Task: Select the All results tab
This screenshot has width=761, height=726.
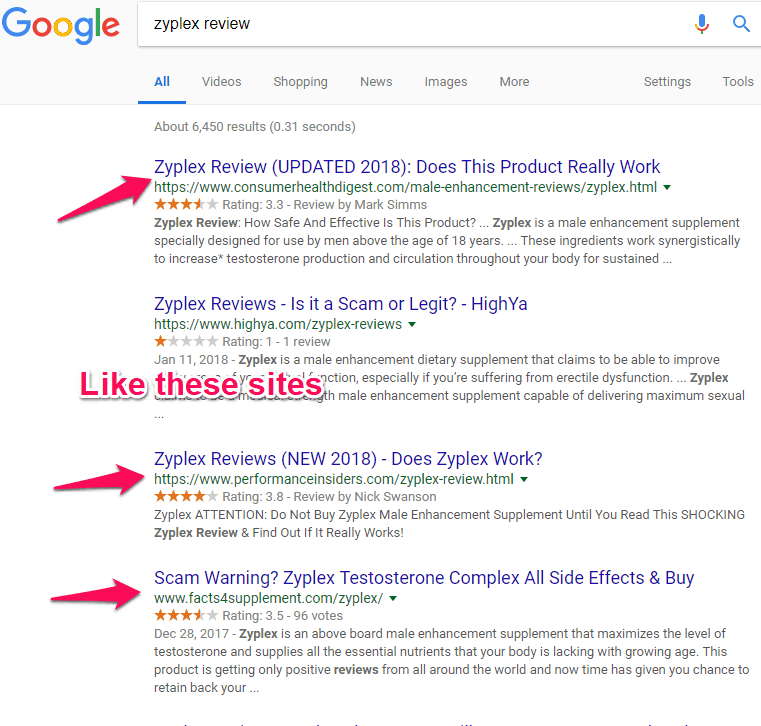Action: pos(162,82)
